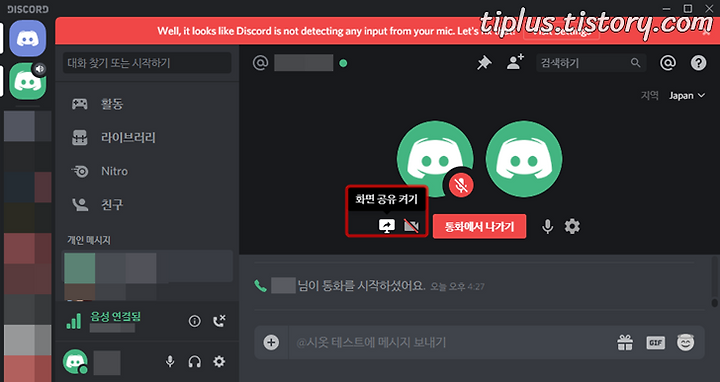Click 통화에서 나가기 leave call button
The width and height of the screenshot is (720, 382).
[479, 226]
